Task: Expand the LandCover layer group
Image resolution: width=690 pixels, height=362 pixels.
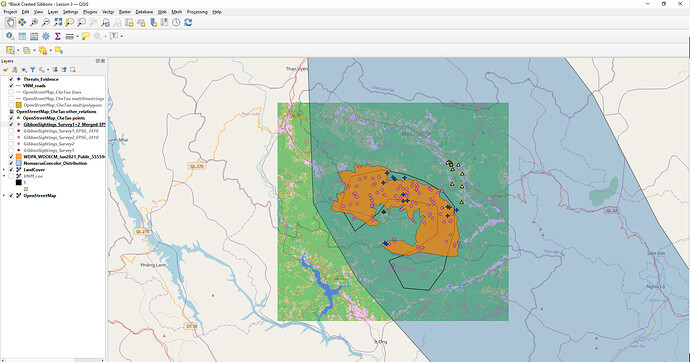Action: click(4, 170)
